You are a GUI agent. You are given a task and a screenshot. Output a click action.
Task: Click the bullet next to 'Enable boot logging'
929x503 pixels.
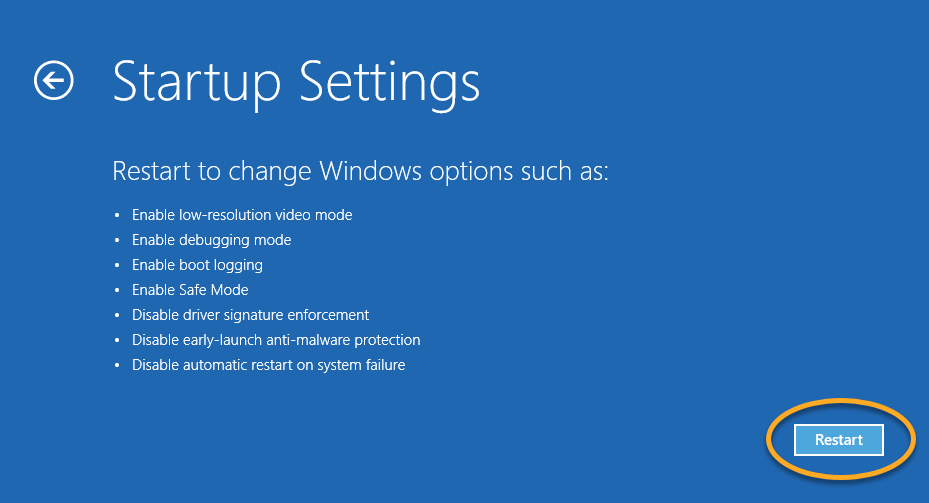point(117,266)
